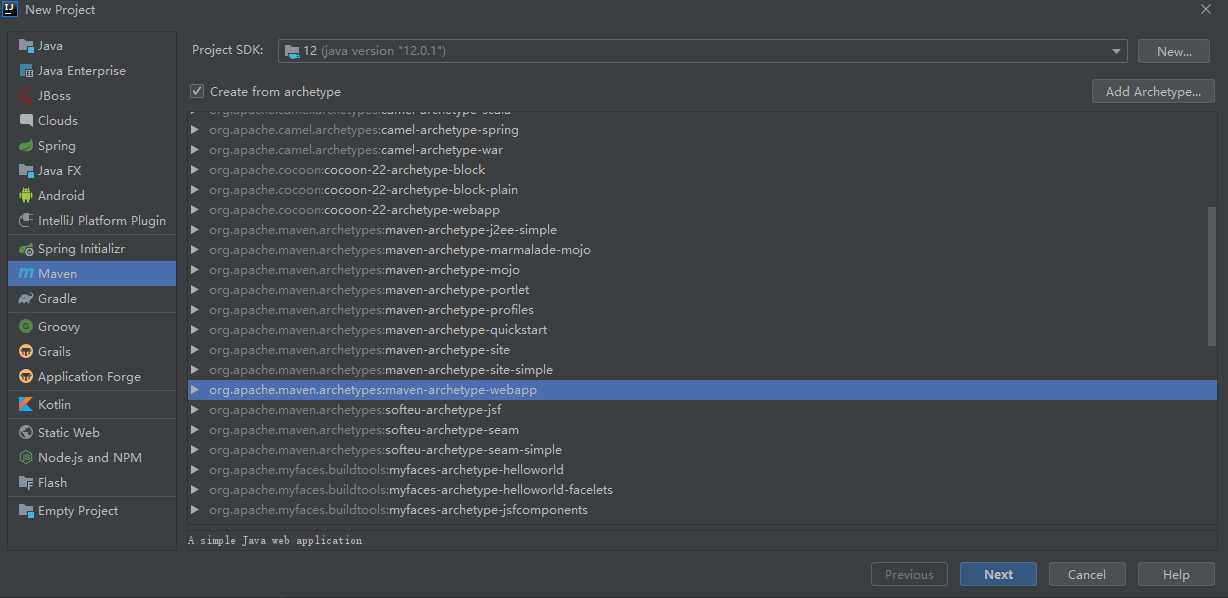
Task: Select Android project type
Action: 92,196
